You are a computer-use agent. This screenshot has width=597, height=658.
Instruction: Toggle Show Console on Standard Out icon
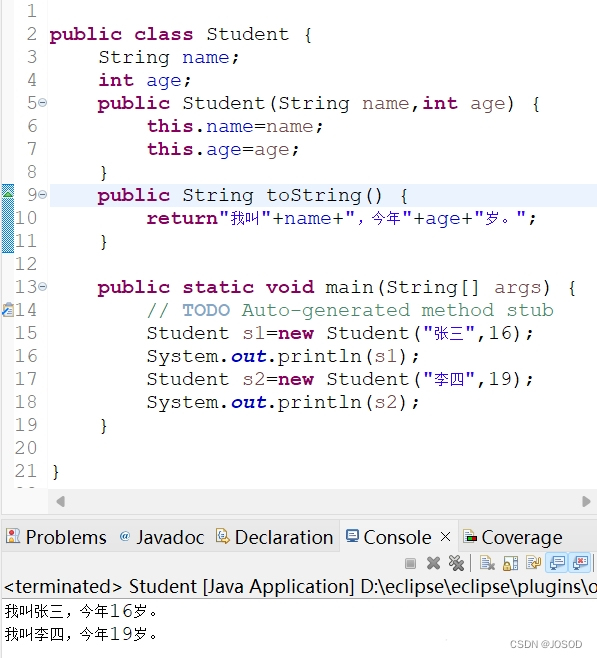(x=557, y=563)
